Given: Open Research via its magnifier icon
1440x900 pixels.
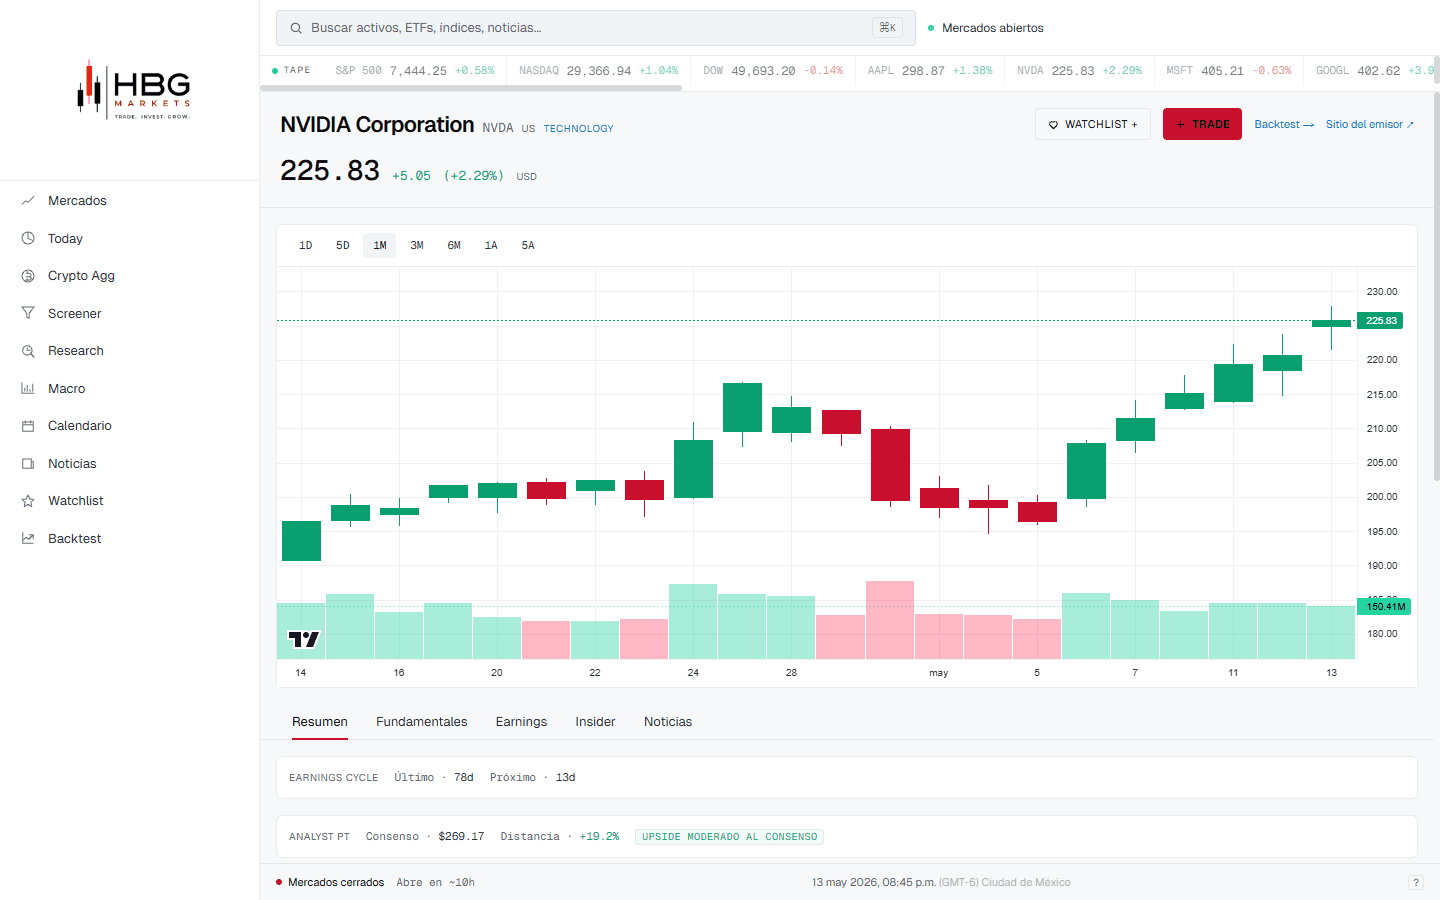Looking at the screenshot, I should (x=28, y=351).
